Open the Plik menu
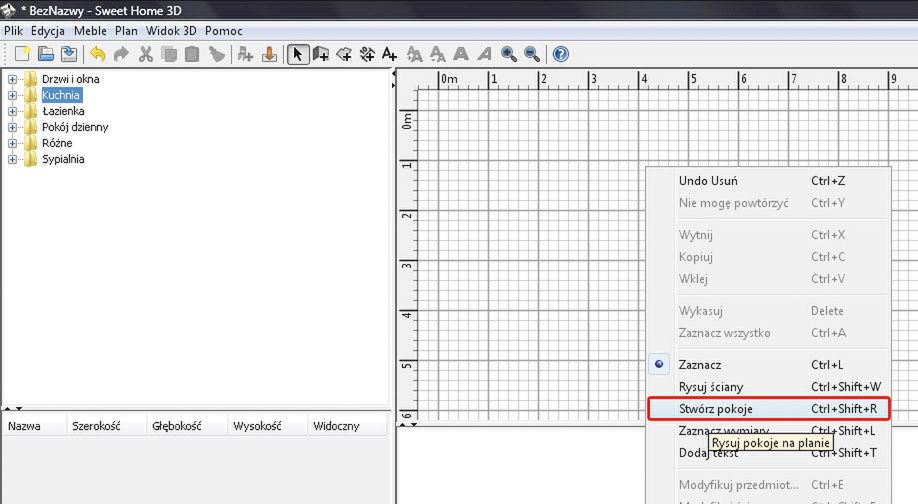This screenshot has height=504, width=918. click(13, 31)
